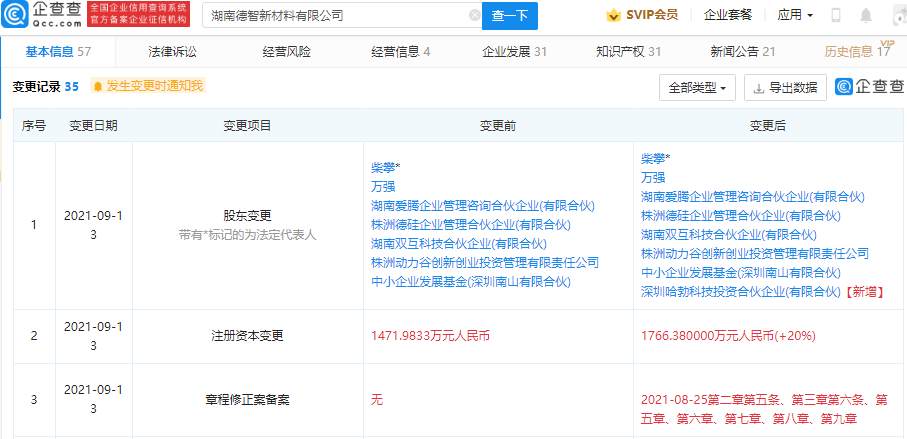The image size is (907, 439).
Task: Select the 章程修正案备案 change item cell
Action: tap(248, 400)
